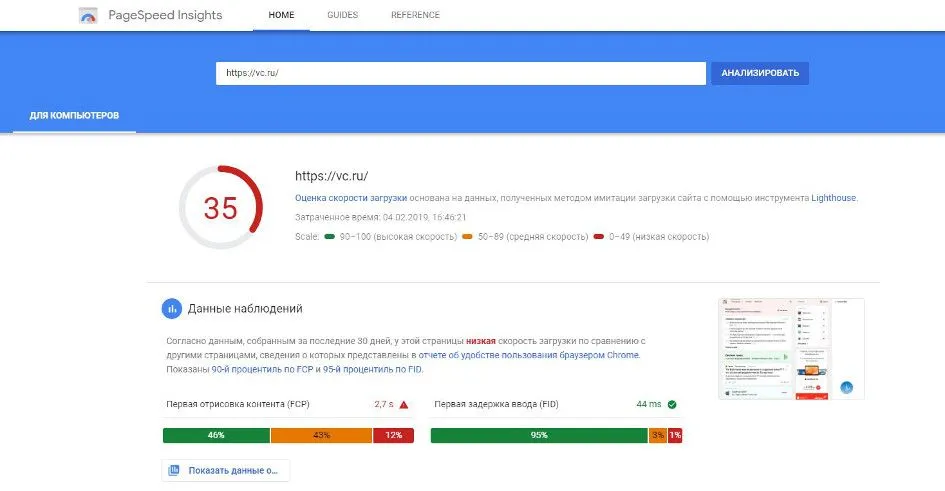Screen dimensions: 945x491
Task: Click the red word низкая in description
Action: point(480,341)
